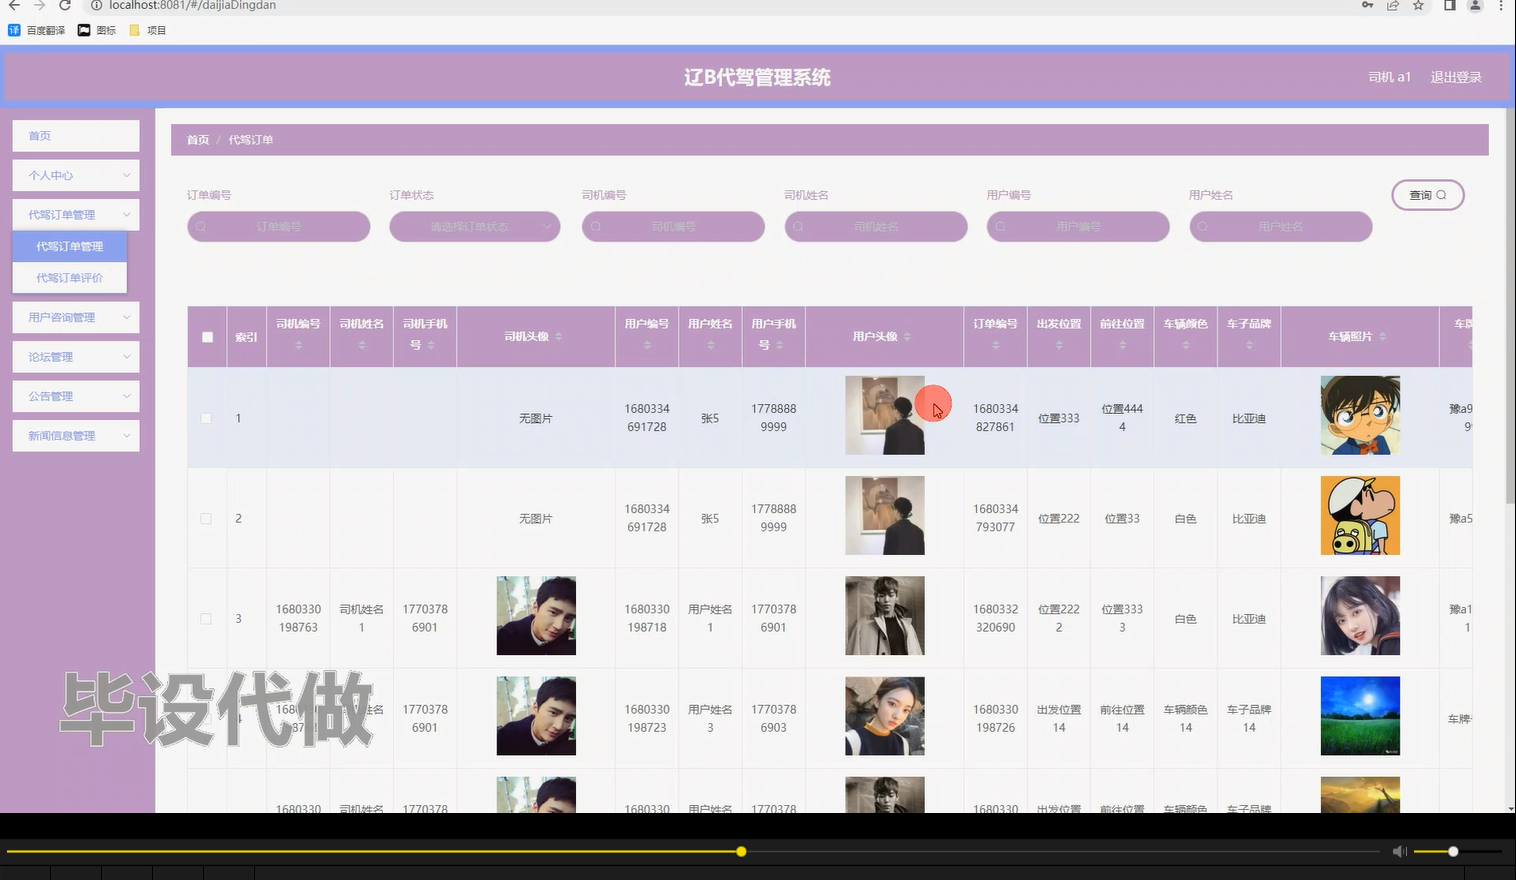This screenshot has height=880, width=1516.
Task: Open the 订单状态 dropdown selector
Action: click(x=475, y=227)
